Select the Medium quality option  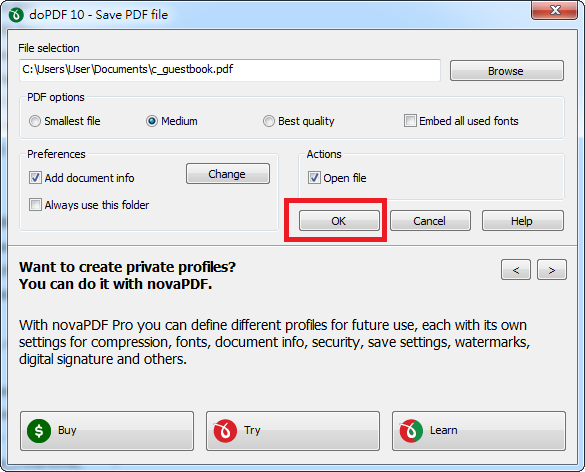pos(152,121)
